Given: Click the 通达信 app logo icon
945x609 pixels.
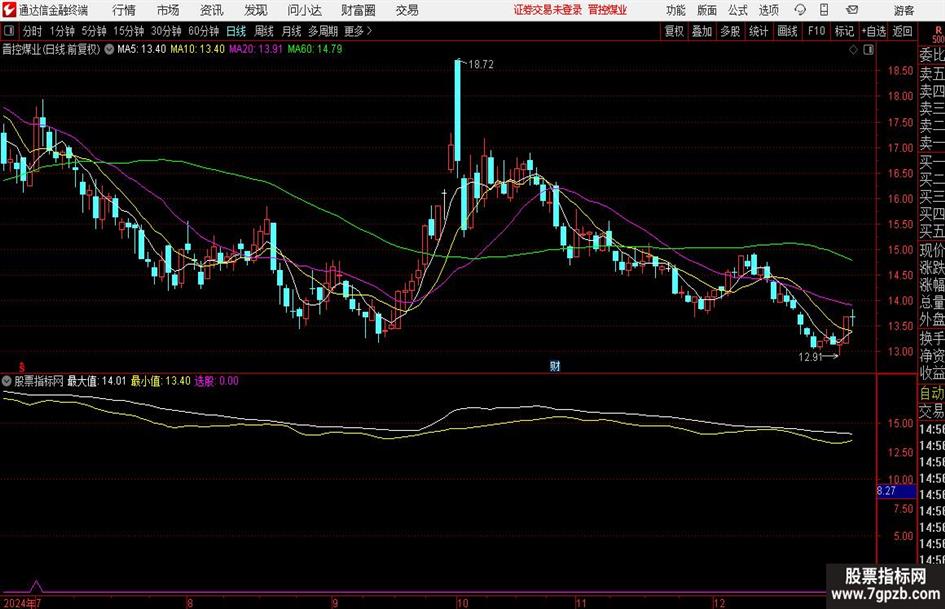Looking at the screenshot, I should (x=9, y=10).
